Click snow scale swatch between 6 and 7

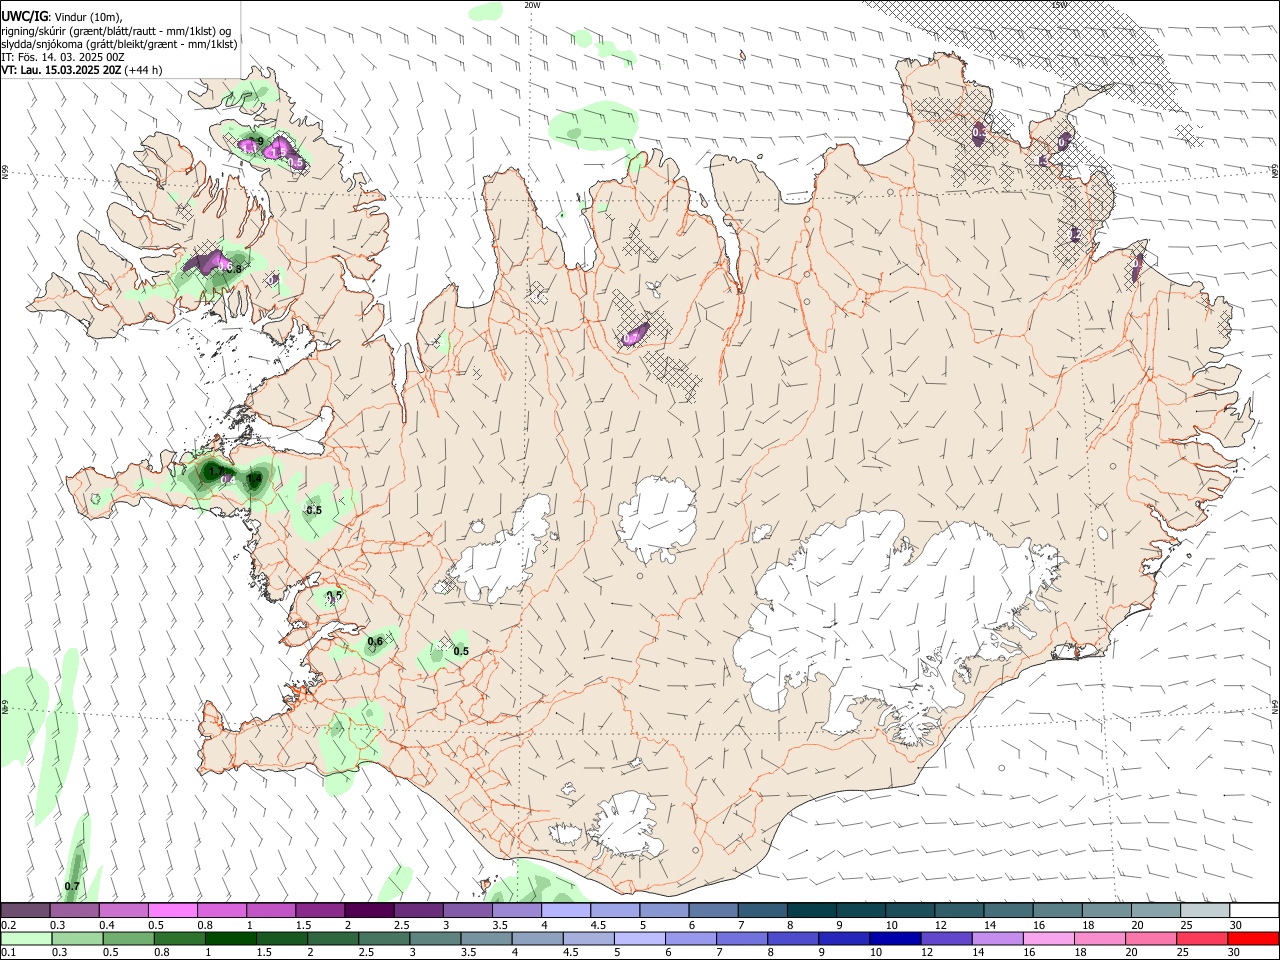pyautogui.click(x=713, y=911)
